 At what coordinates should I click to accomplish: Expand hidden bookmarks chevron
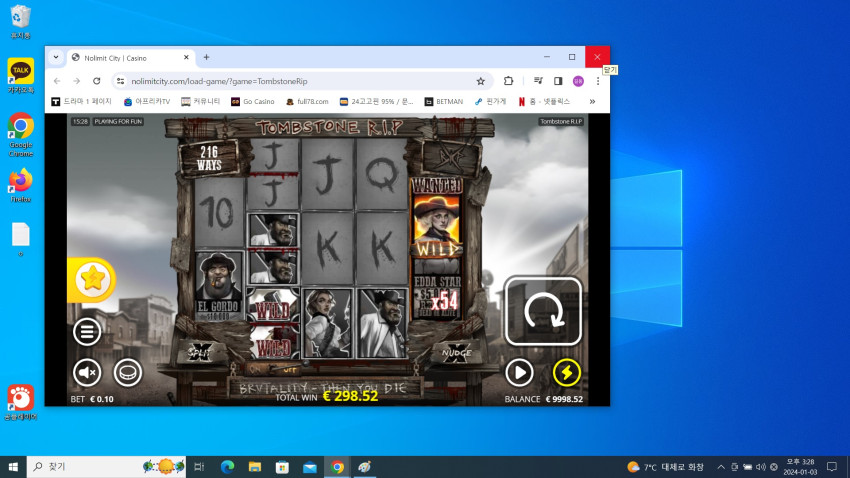point(592,101)
